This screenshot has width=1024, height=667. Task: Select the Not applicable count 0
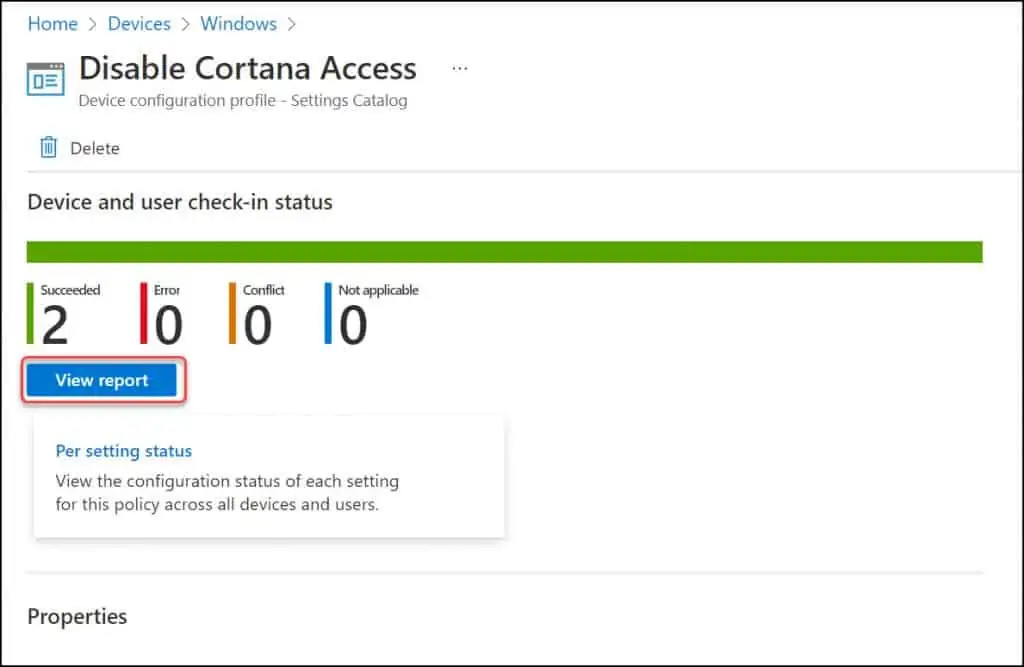tap(353, 325)
